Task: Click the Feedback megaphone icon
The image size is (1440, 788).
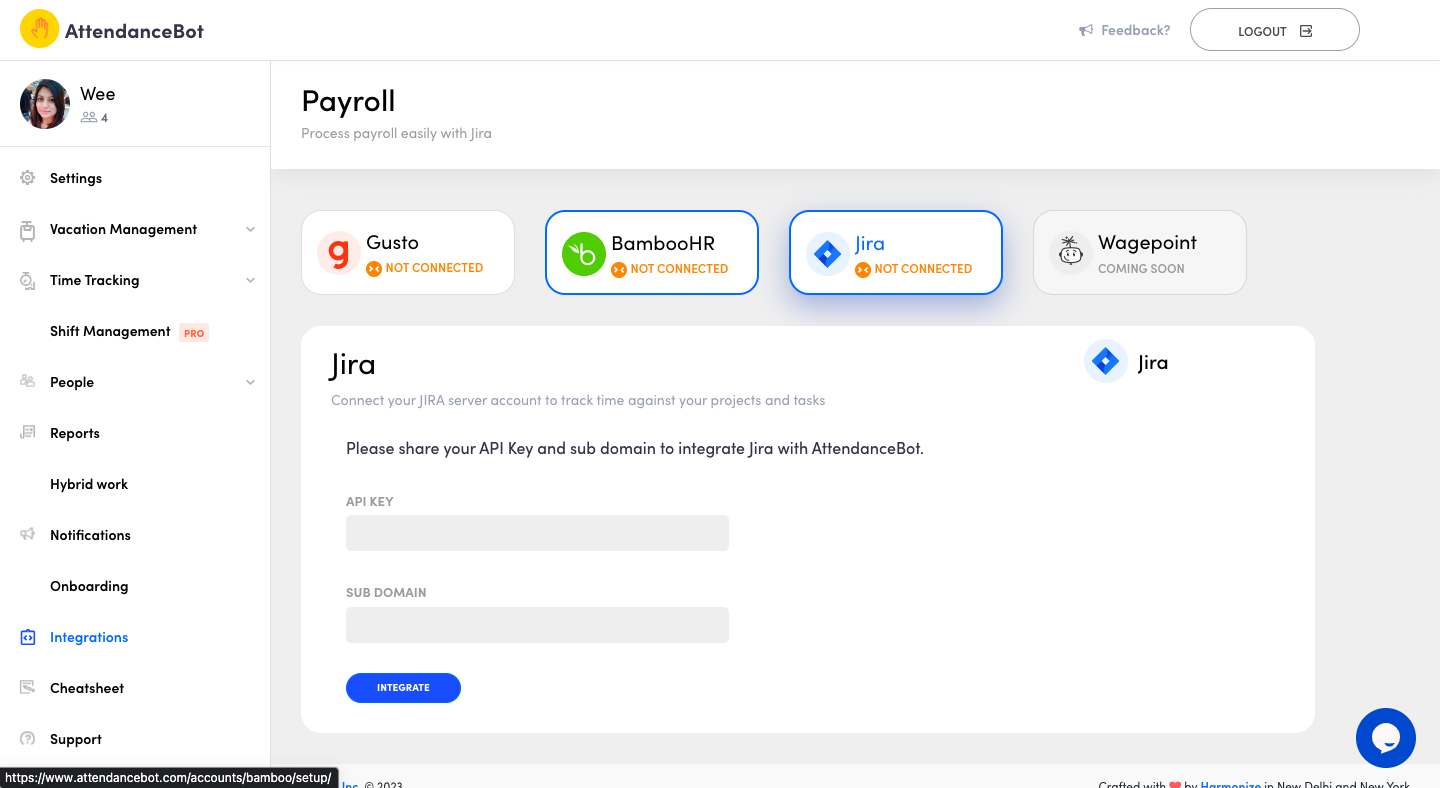Action: (1086, 31)
